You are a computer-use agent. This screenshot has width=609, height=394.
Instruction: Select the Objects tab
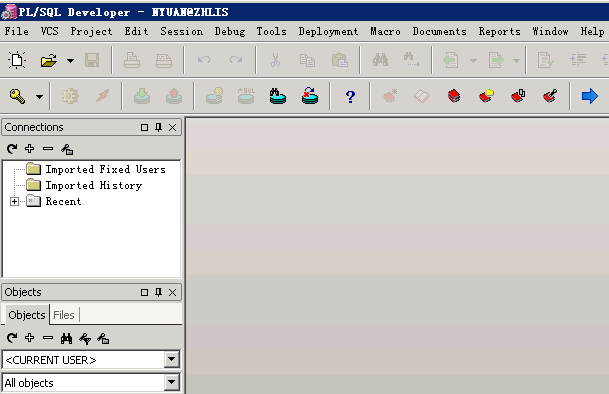[x=27, y=315]
